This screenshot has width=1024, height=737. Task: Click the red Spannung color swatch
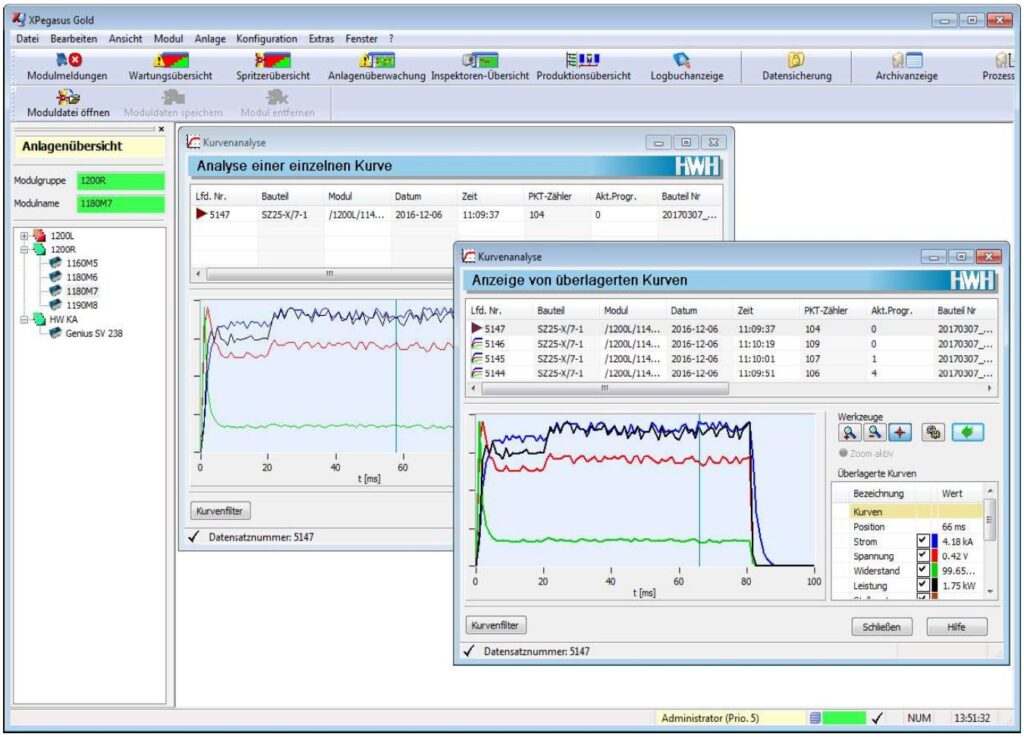pyautogui.click(x=935, y=556)
